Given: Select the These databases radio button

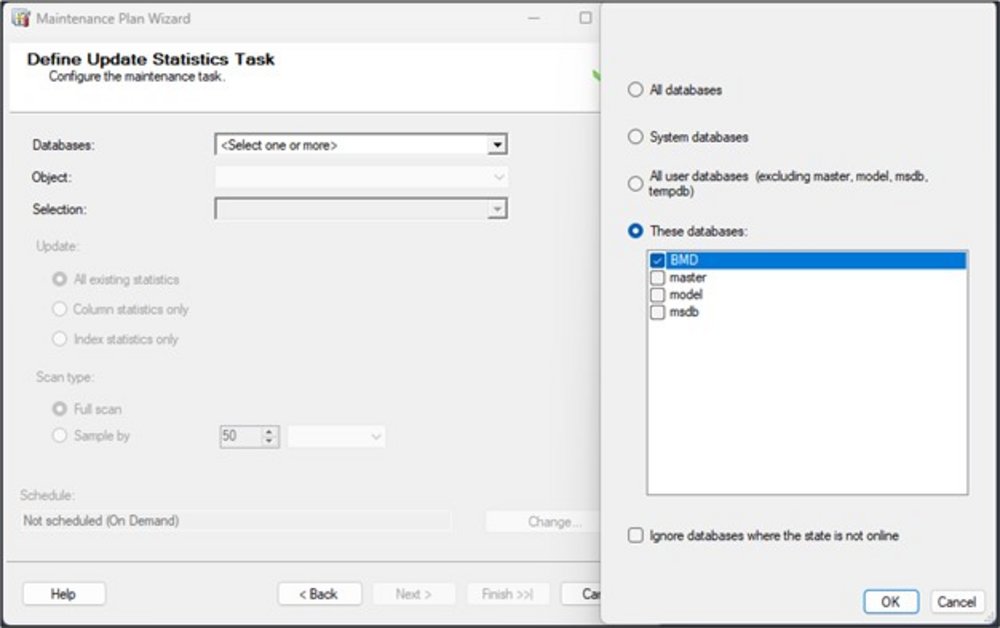Looking at the screenshot, I should [x=635, y=231].
